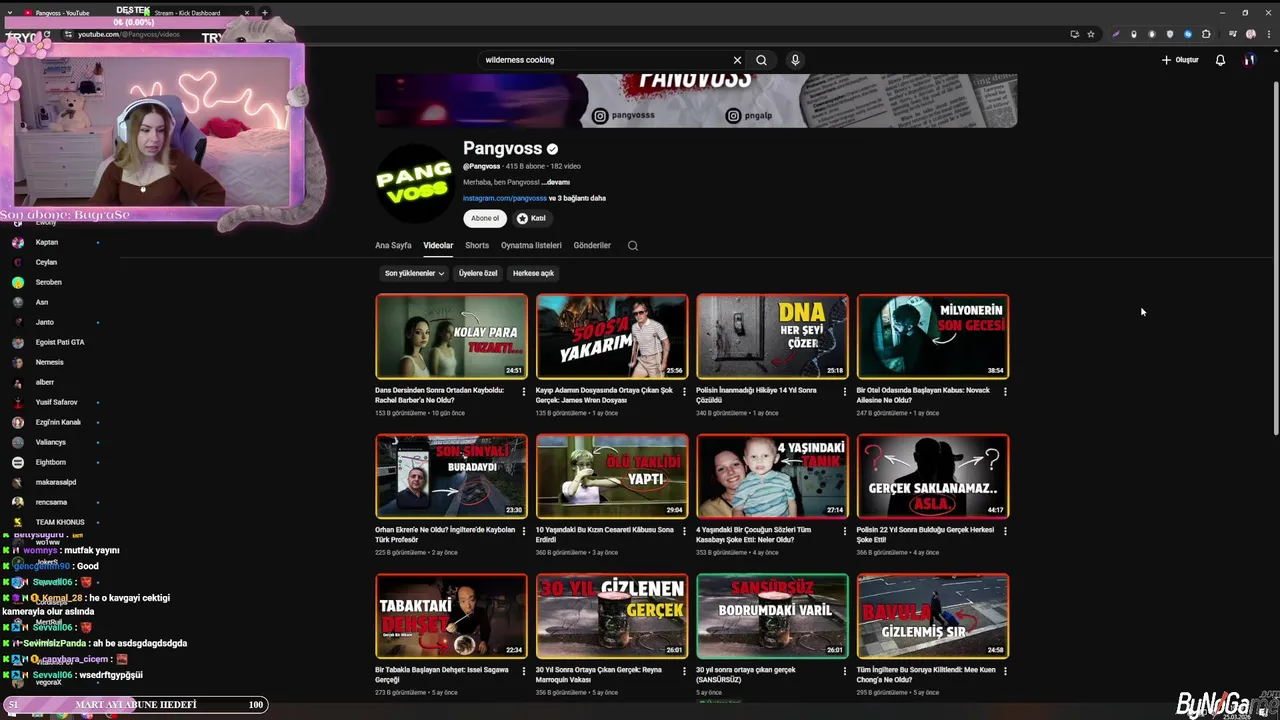Viewport: 1280px width, 720px height.
Task: Click the Oluştur create button
Action: (1180, 60)
